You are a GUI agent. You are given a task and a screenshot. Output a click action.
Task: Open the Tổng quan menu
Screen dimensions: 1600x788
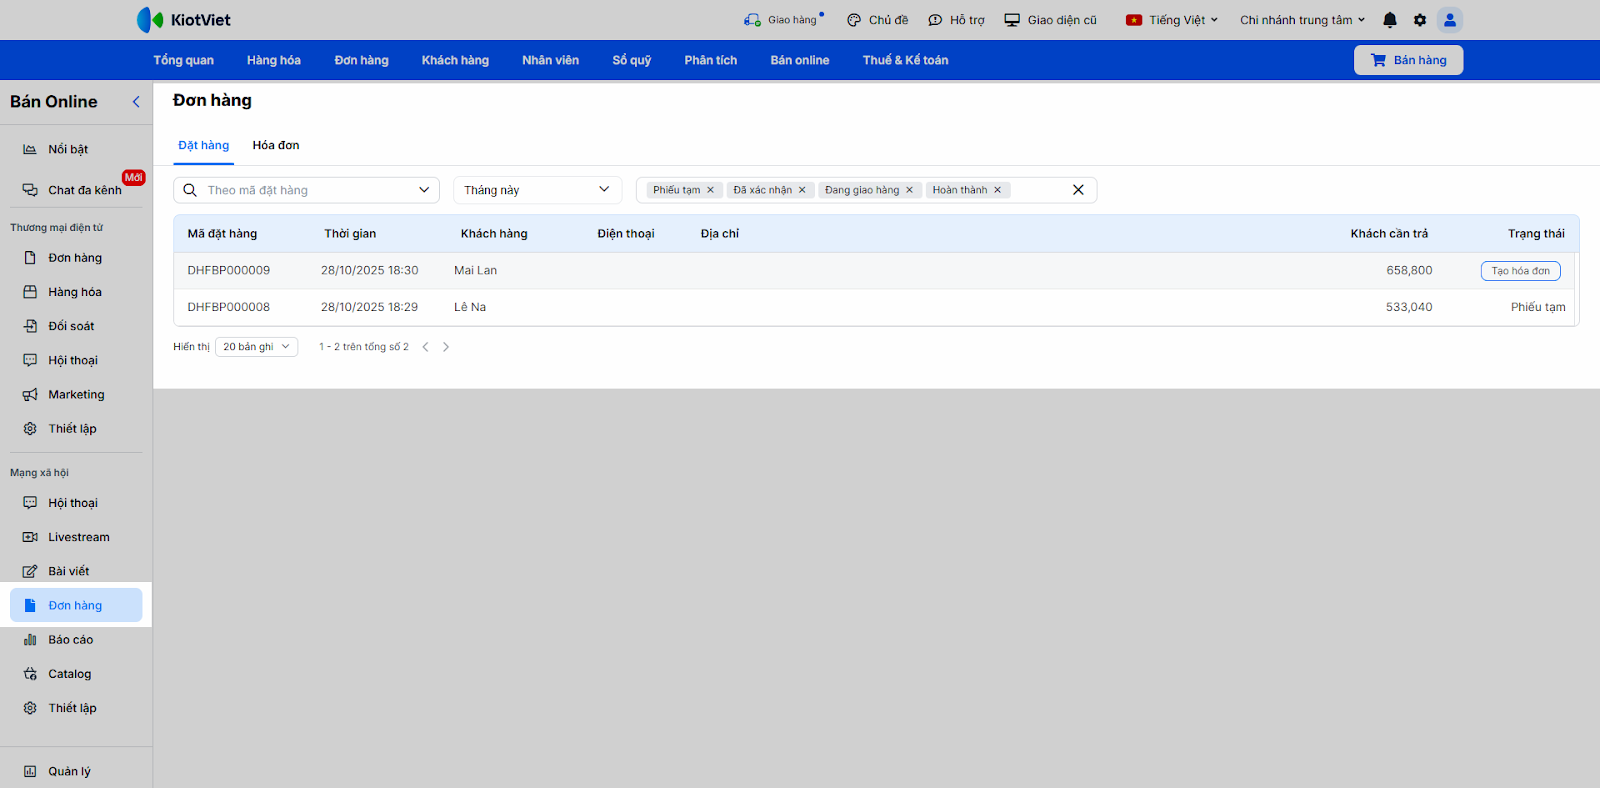tap(183, 60)
